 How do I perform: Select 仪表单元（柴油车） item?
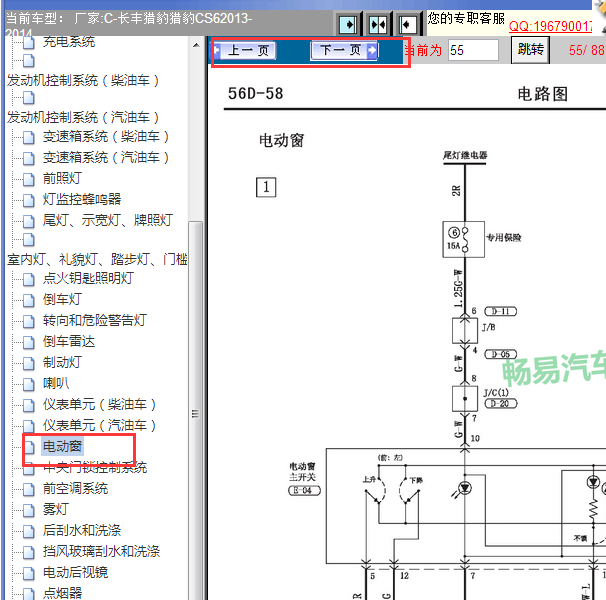[100, 405]
